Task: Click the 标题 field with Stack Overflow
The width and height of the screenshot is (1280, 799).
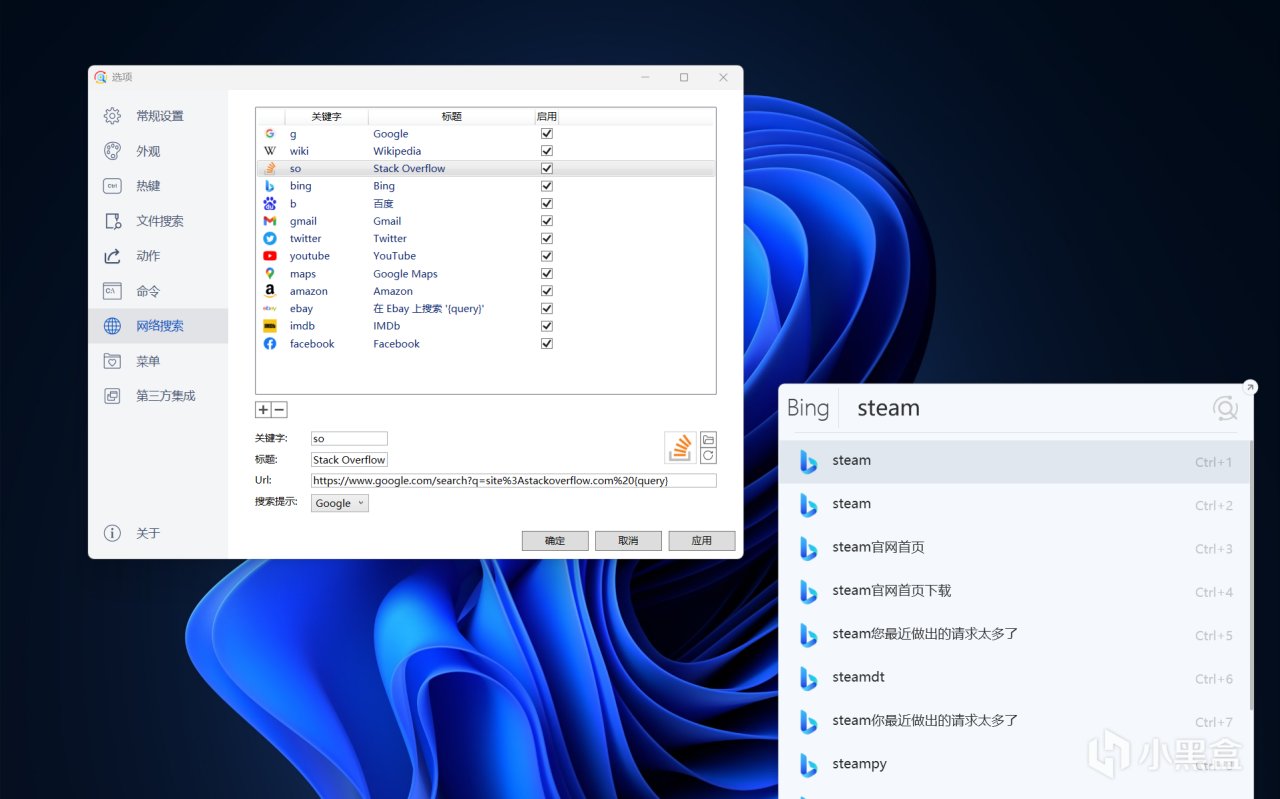Action: pyautogui.click(x=349, y=460)
